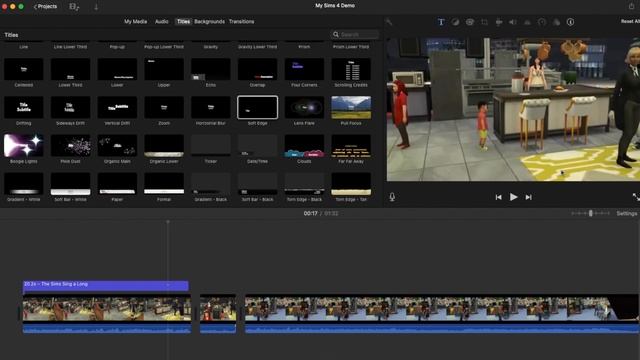Select the Lower Third title thumbnail

70,69
